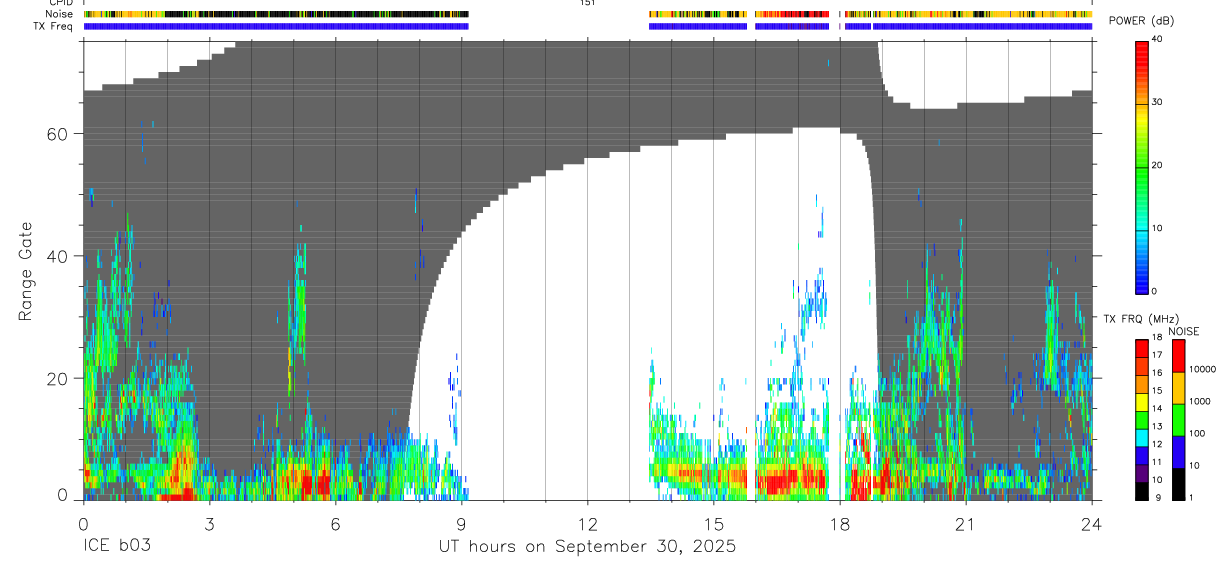Select the green 13-14 MHz frequency swatch
Viewport: 1228px width, 567px height.
coord(1142,420)
